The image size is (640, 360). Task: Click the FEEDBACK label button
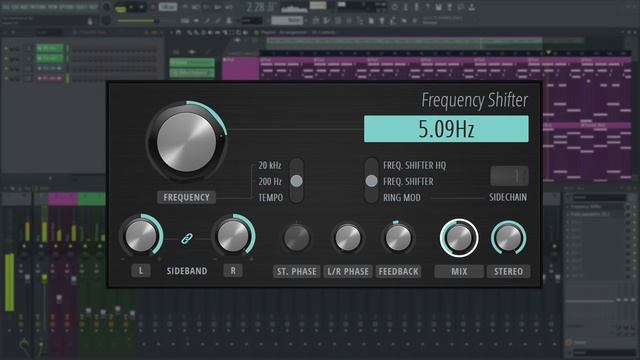tap(398, 271)
